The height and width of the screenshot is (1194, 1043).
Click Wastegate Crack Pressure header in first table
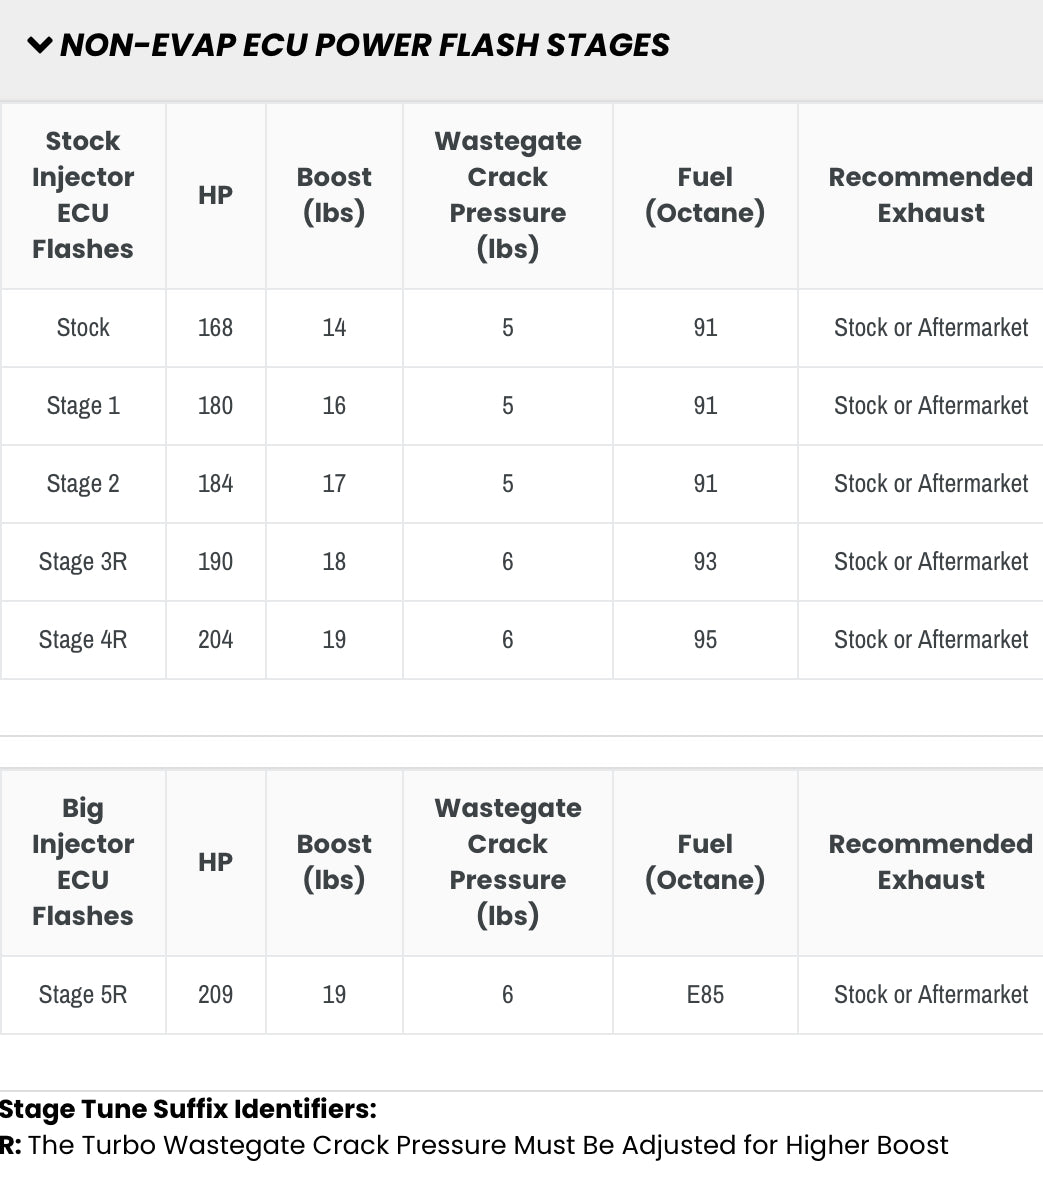[x=508, y=195]
